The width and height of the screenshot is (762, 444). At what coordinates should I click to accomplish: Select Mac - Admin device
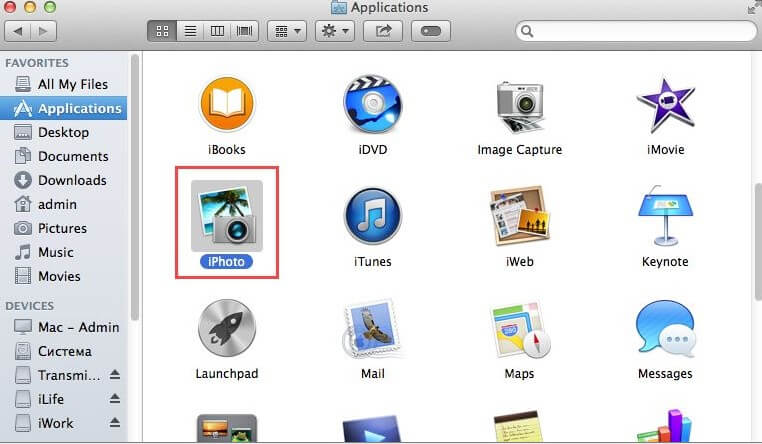pos(64,327)
